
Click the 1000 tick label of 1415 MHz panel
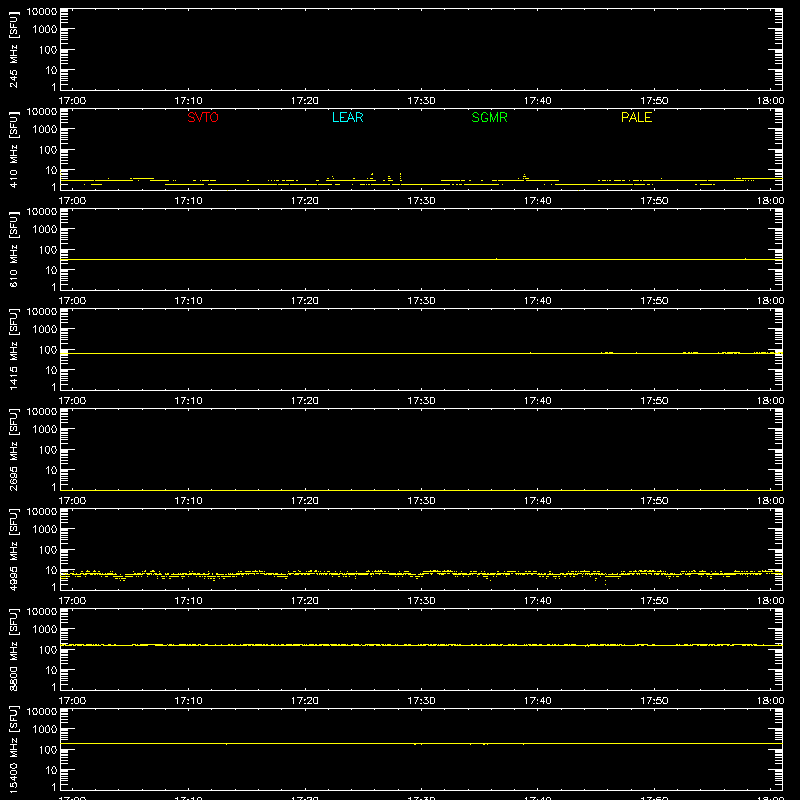coord(45,330)
